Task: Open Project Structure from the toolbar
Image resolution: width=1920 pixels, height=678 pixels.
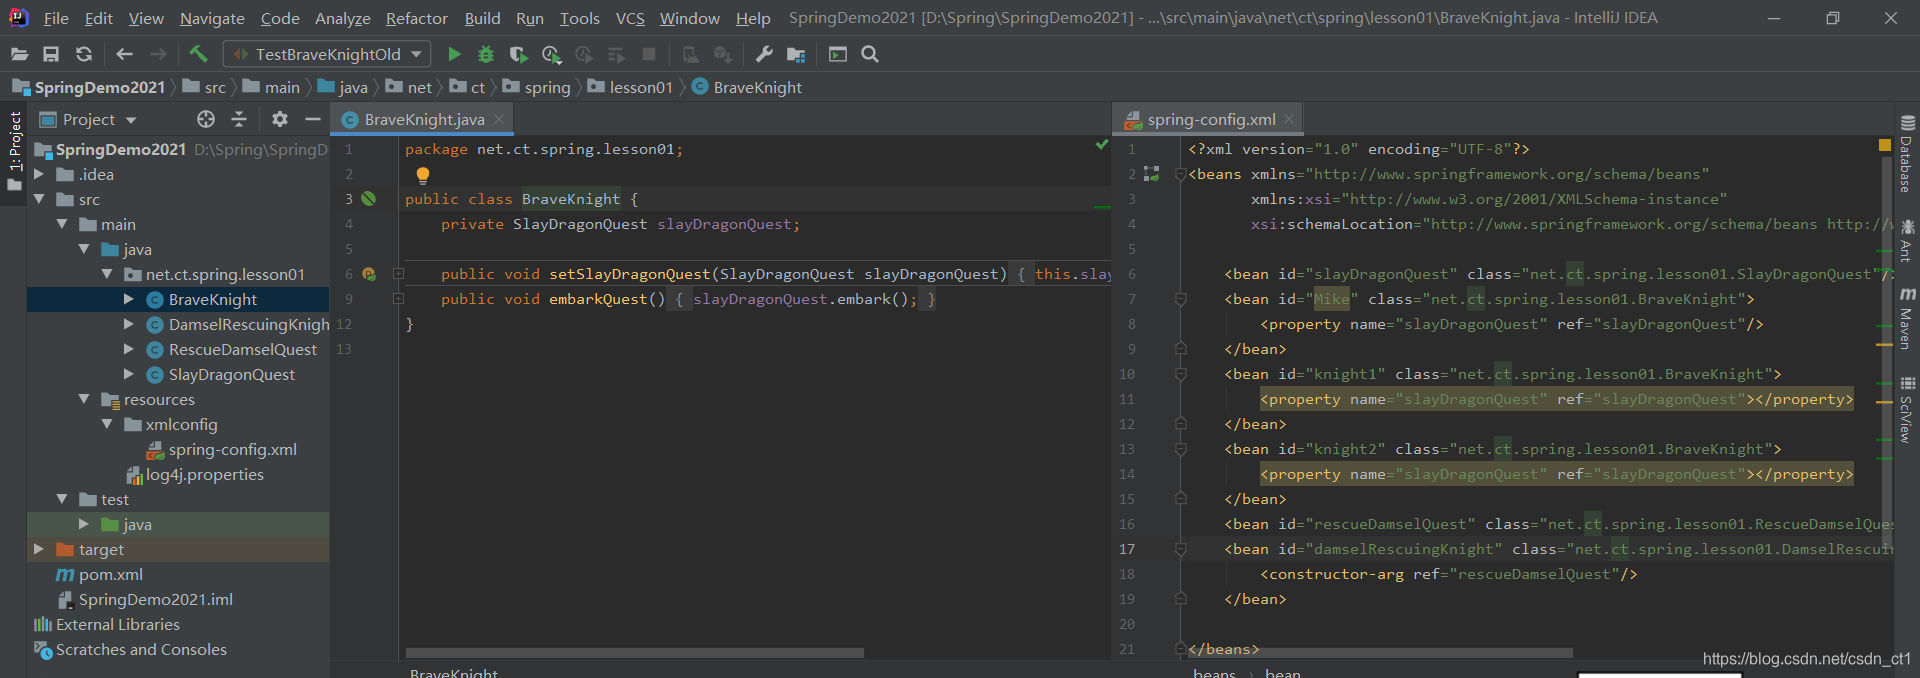Action: tap(796, 54)
